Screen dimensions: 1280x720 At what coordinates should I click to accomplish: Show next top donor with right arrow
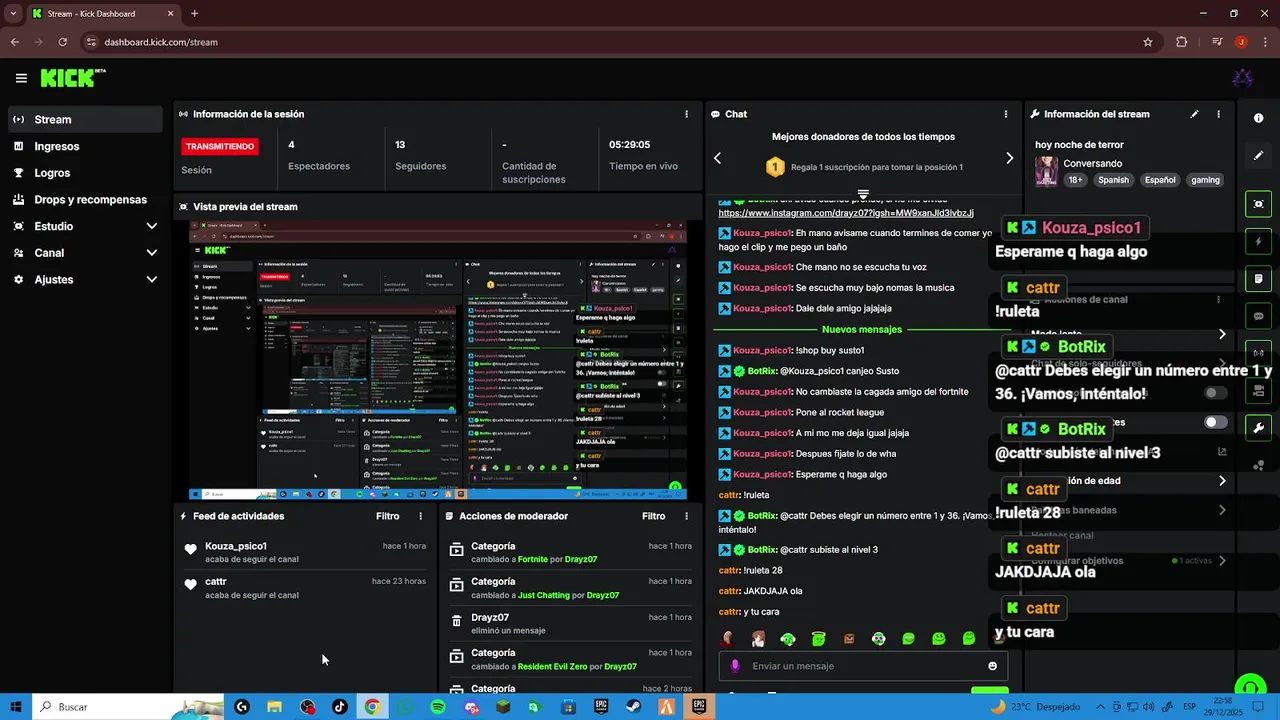(1009, 158)
